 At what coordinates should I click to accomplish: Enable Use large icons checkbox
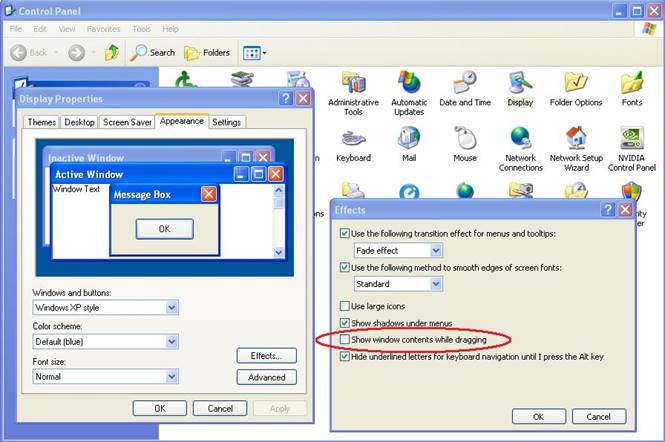pyautogui.click(x=344, y=306)
